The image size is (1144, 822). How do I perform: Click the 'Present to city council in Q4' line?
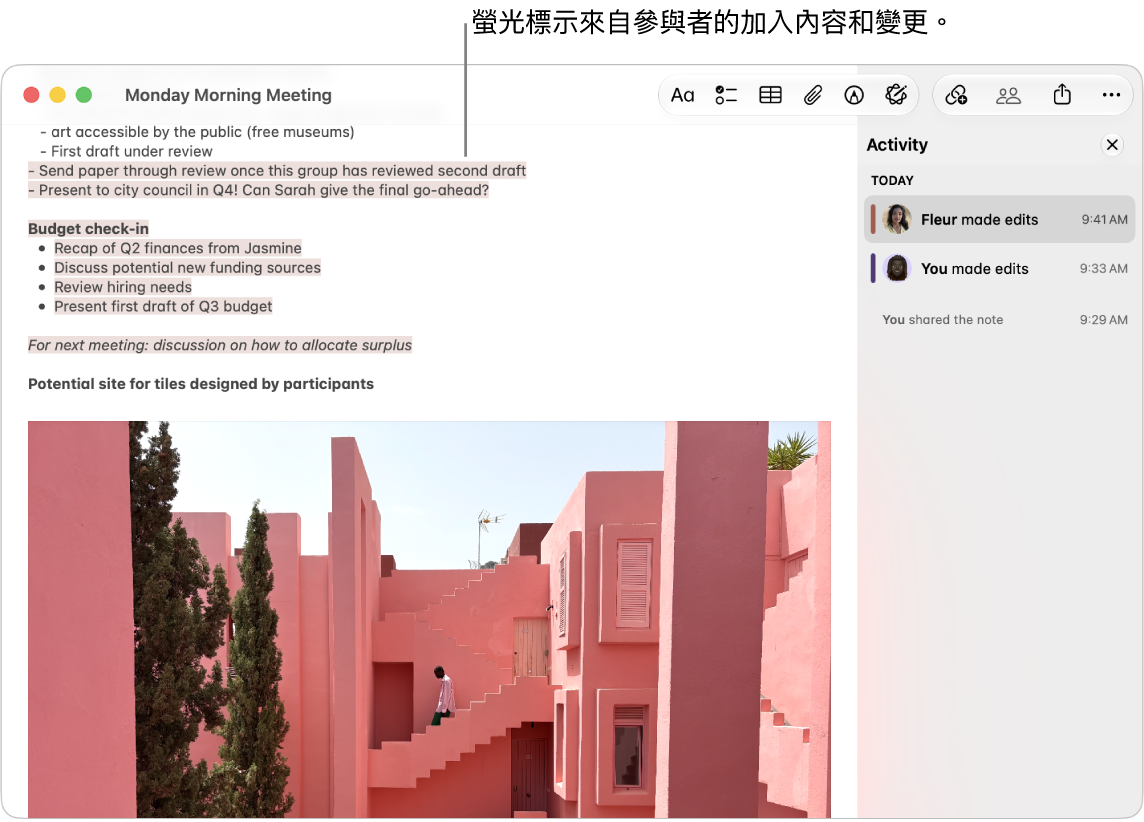coord(258,190)
